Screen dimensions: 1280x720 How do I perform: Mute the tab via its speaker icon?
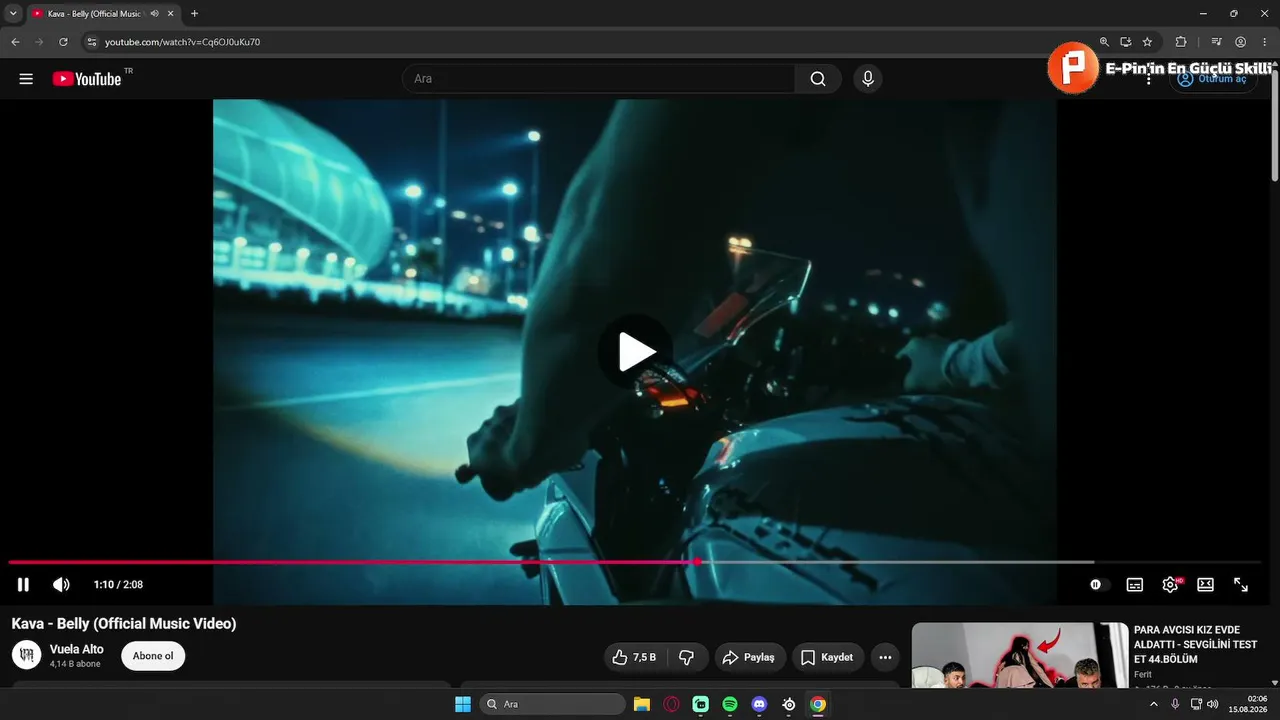pos(154,13)
